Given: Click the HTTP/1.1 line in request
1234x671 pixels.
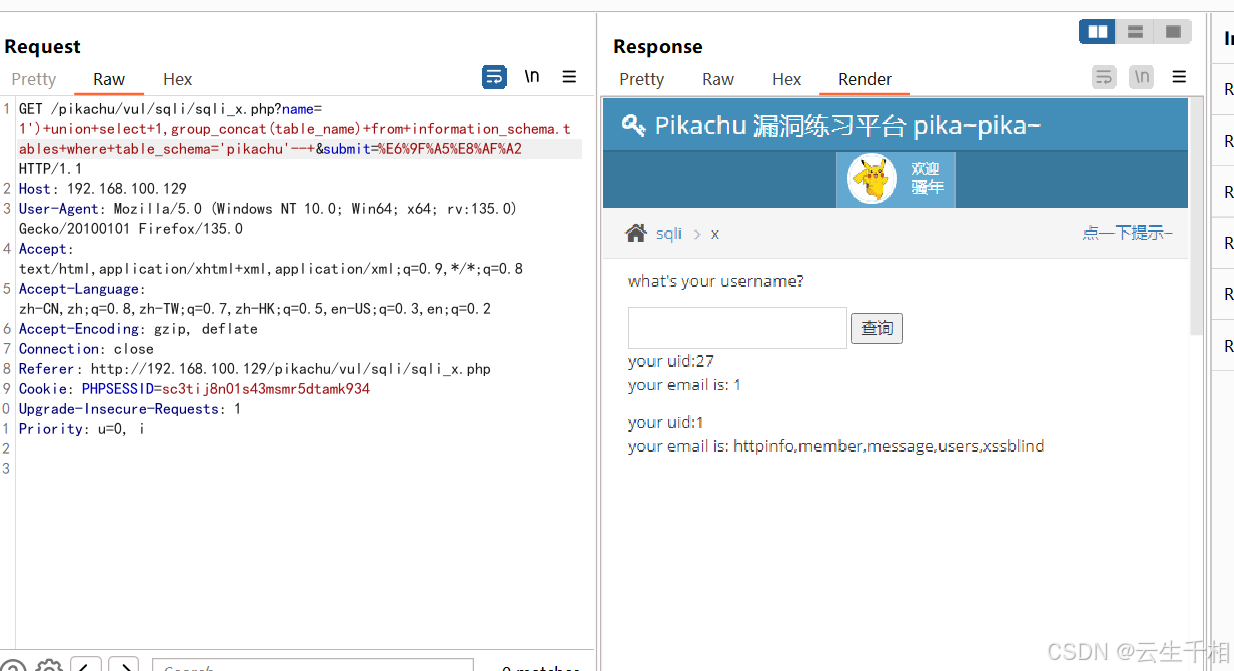Looking at the screenshot, I should tap(50, 168).
